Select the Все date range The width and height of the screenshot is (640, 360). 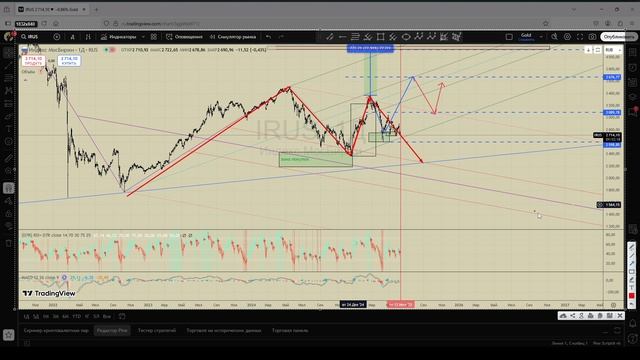107,316
